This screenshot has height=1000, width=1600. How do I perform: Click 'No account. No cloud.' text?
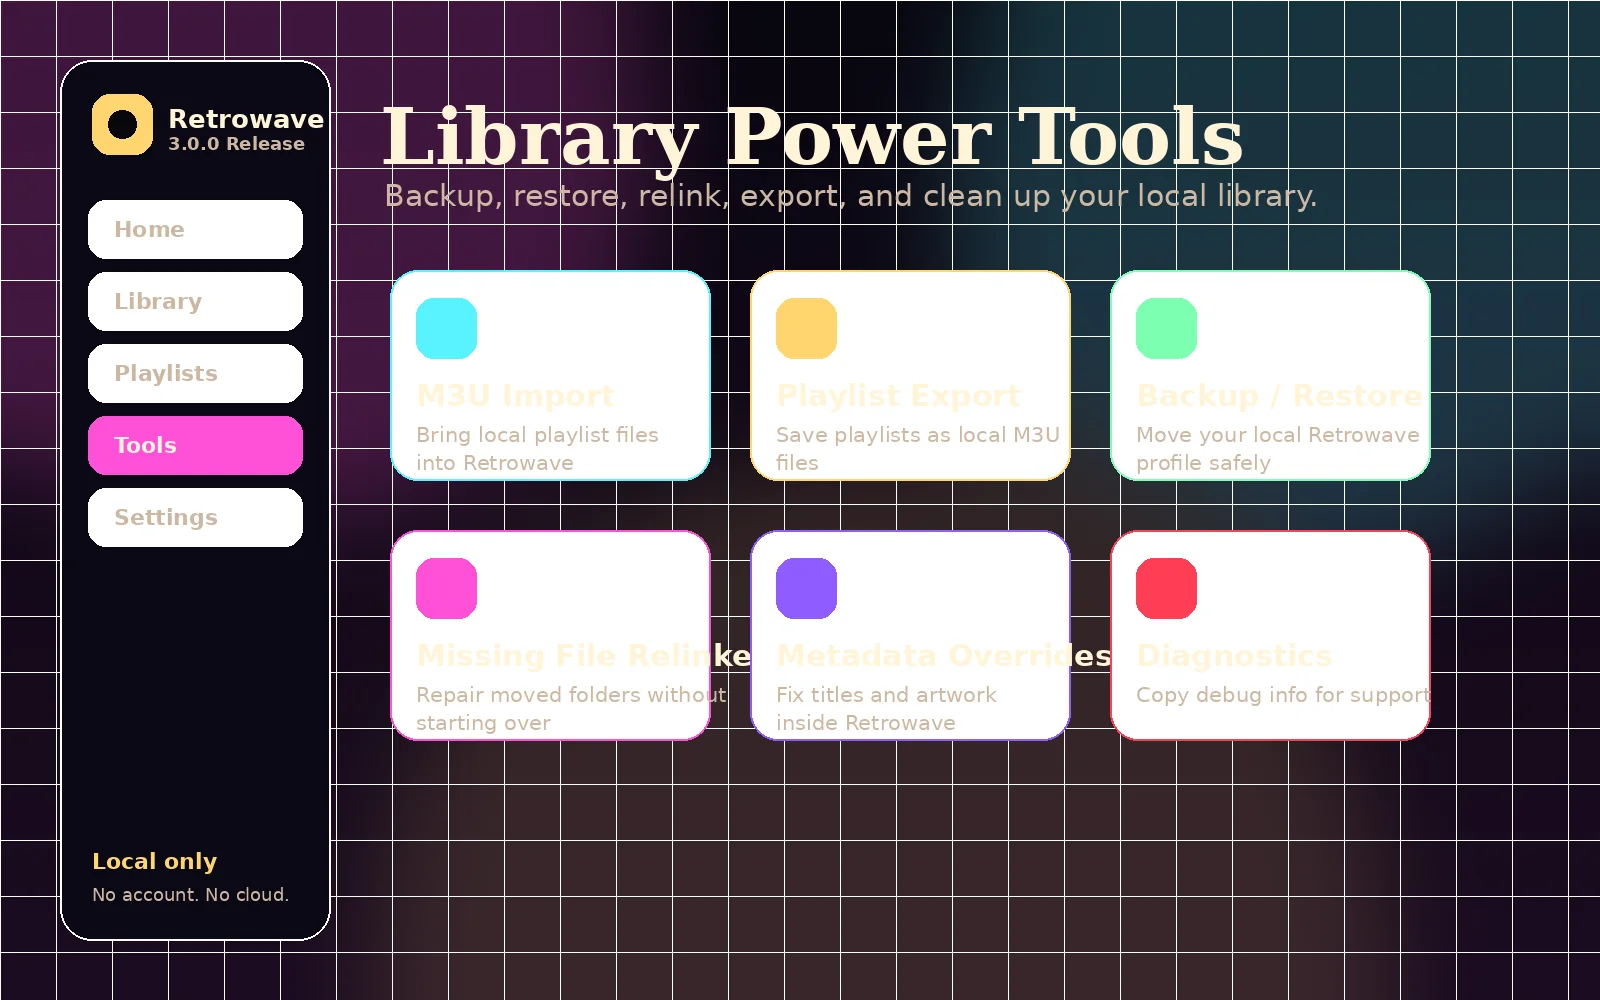click(190, 895)
